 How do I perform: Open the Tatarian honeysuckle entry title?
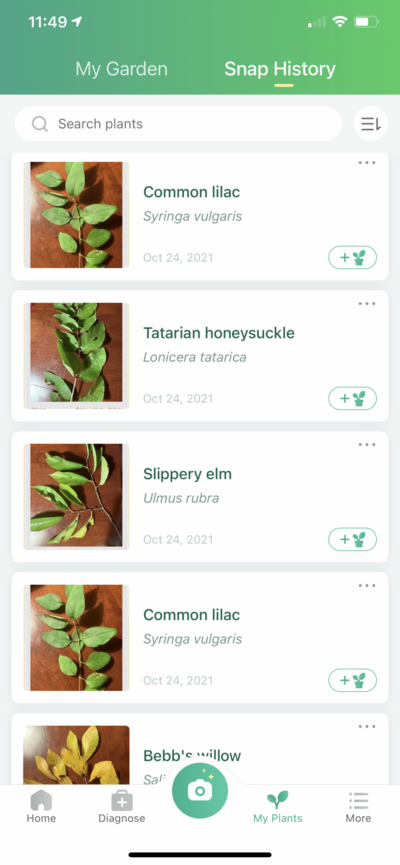(x=219, y=333)
